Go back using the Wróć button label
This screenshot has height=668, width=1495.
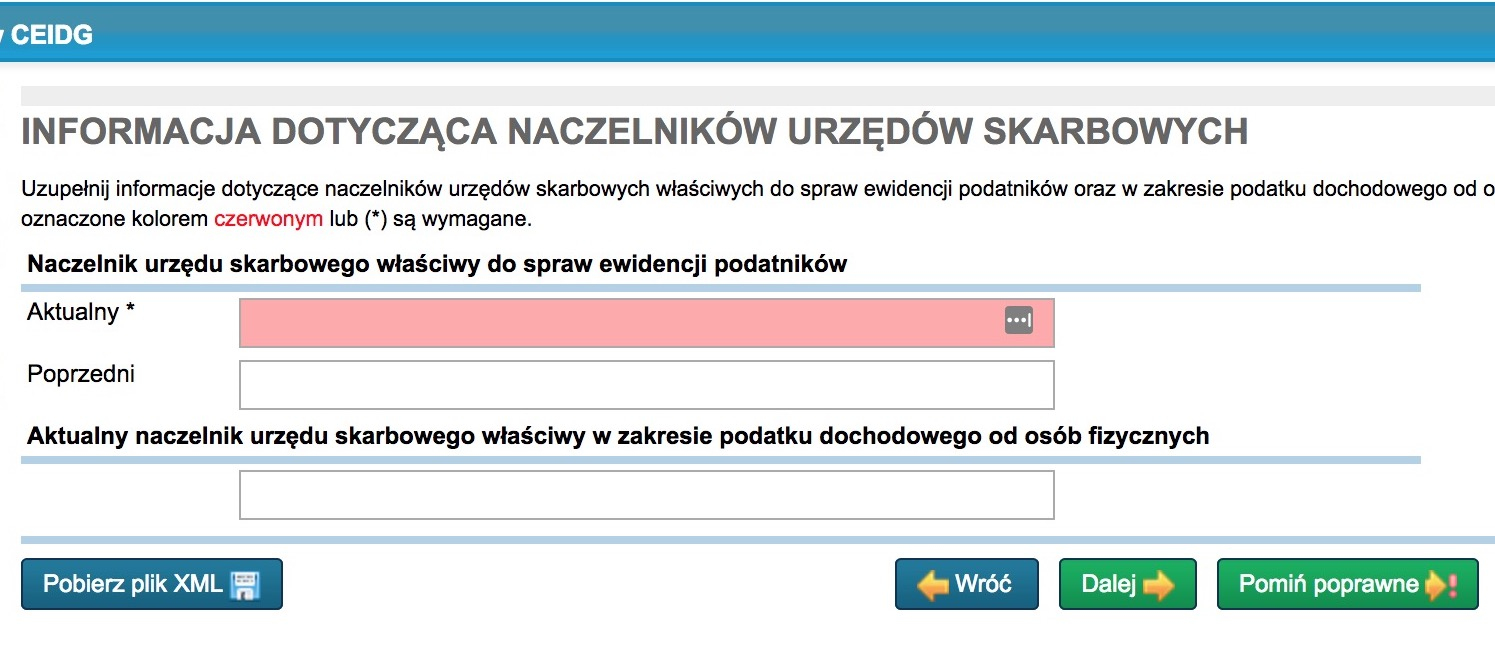[x=983, y=584]
